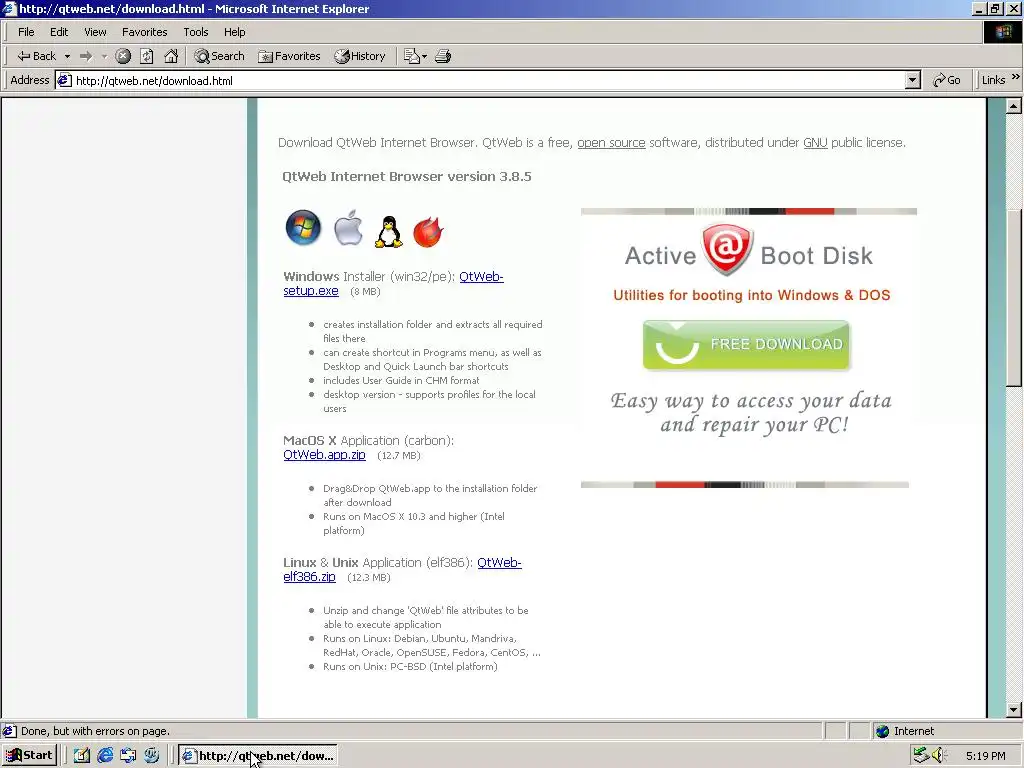Select the qtweb.net taskbar window button
Viewport: 1024px width, 768px height.
tap(258, 756)
